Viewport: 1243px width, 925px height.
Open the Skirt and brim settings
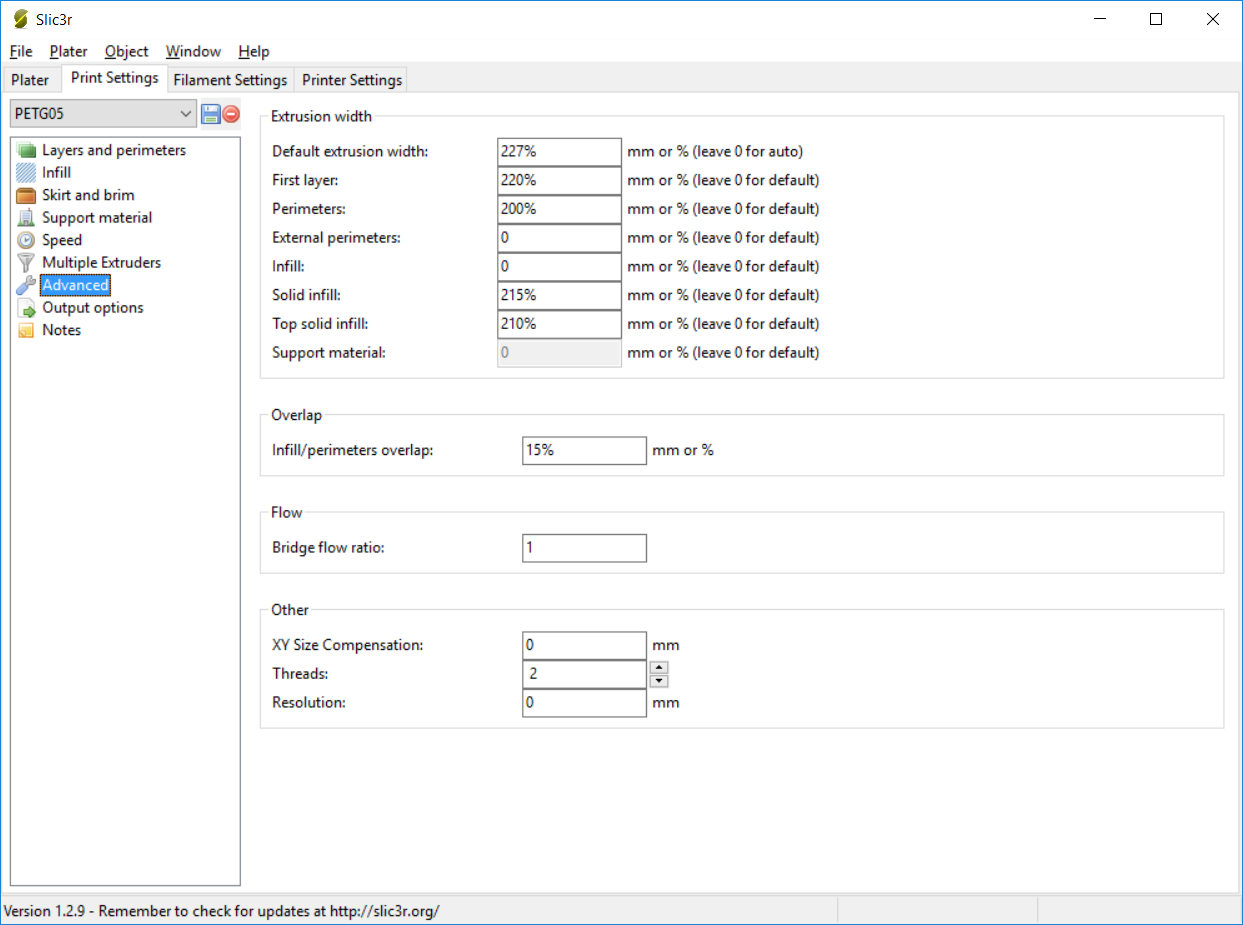pyautogui.click(x=88, y=195)
